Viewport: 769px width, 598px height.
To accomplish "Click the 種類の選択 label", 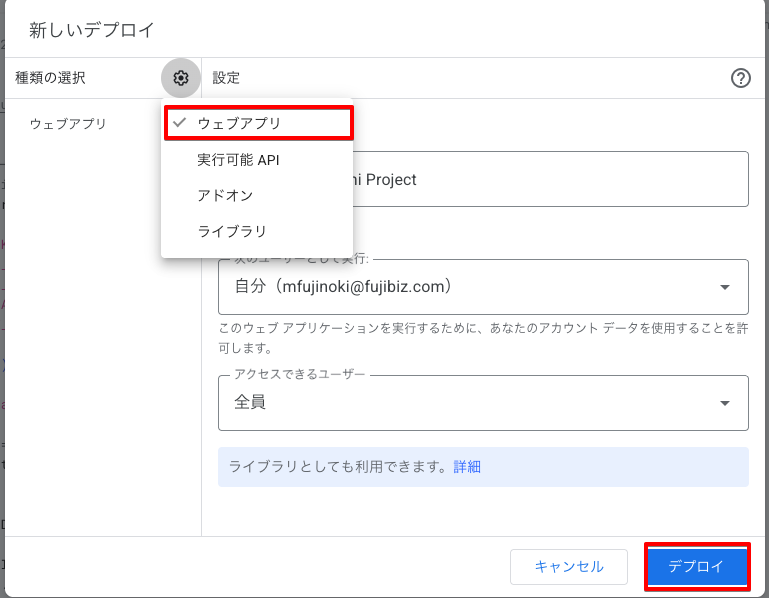I will 50,78.
